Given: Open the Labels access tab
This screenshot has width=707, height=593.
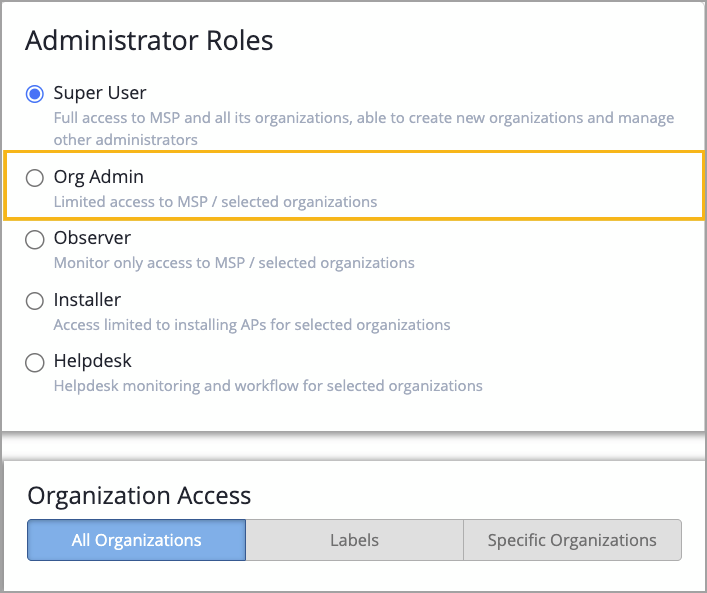Looking at the screenshot, I should 354,540.
